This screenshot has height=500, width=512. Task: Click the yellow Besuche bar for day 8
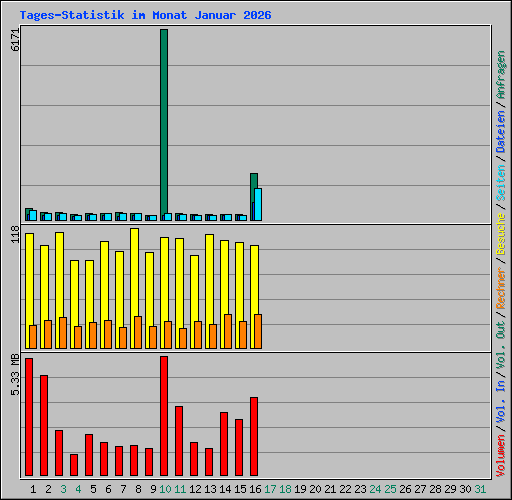tap(134, 272)
